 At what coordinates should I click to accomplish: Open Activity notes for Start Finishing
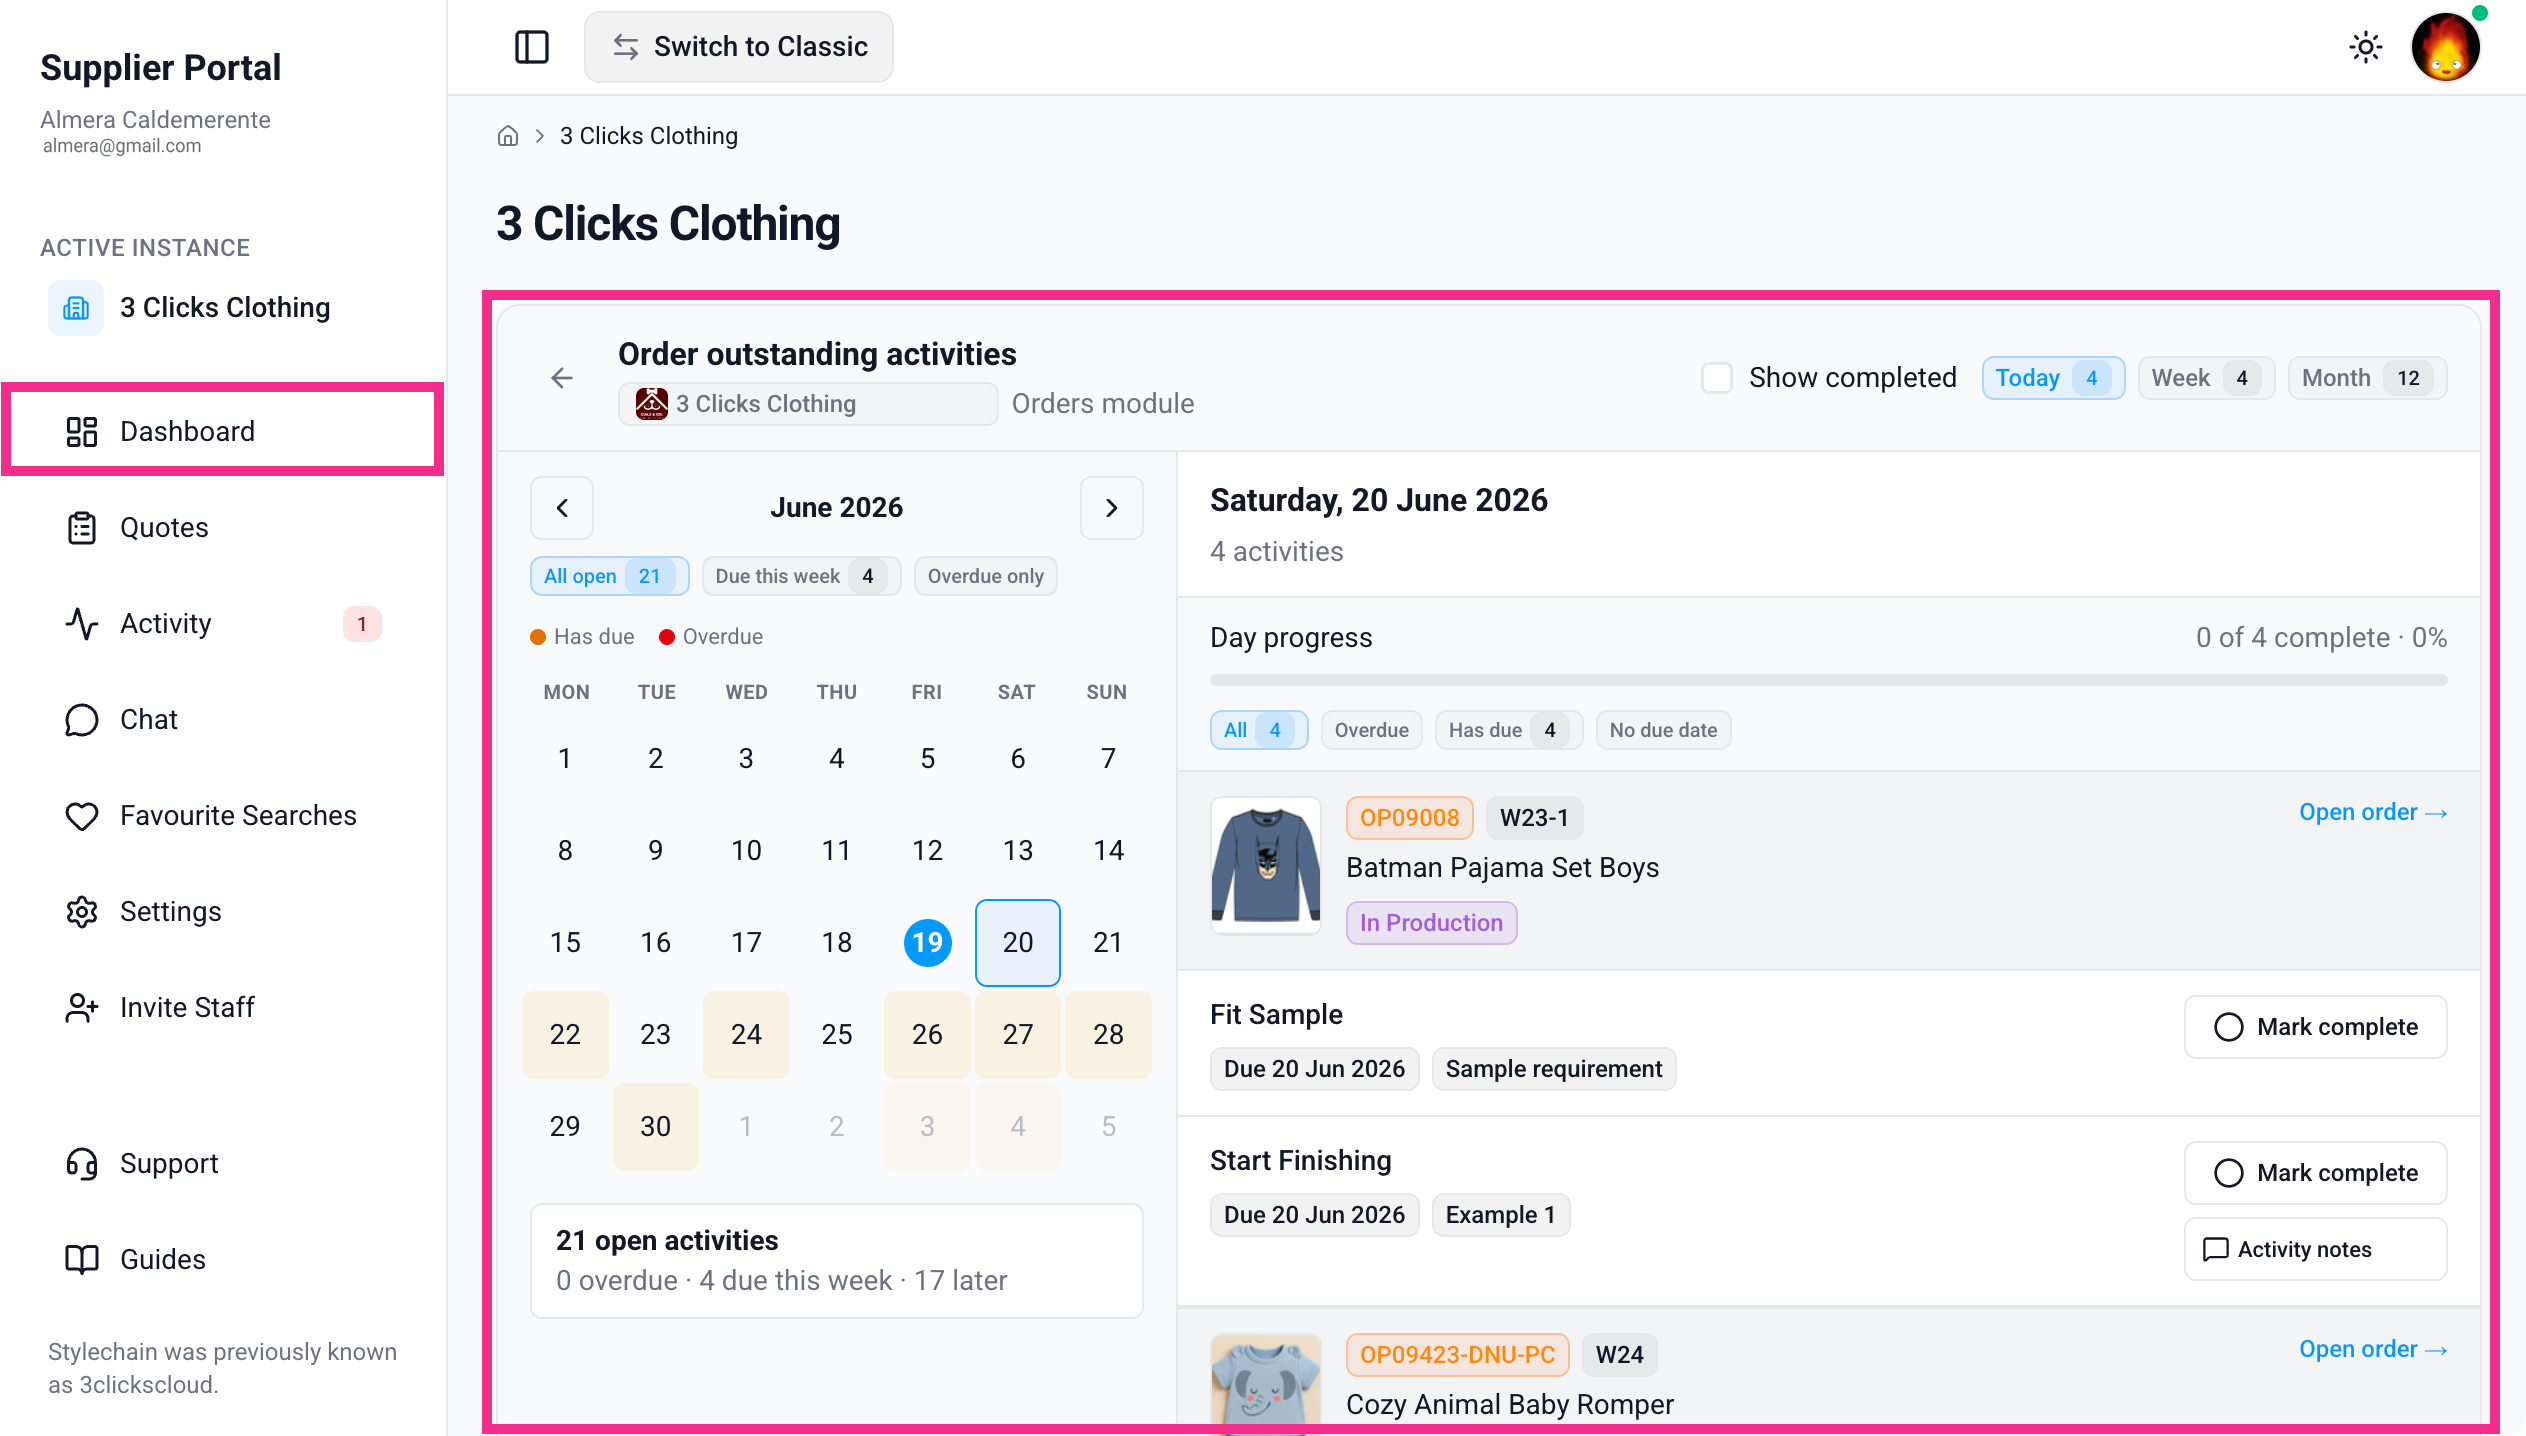tap(2315, 1249)
